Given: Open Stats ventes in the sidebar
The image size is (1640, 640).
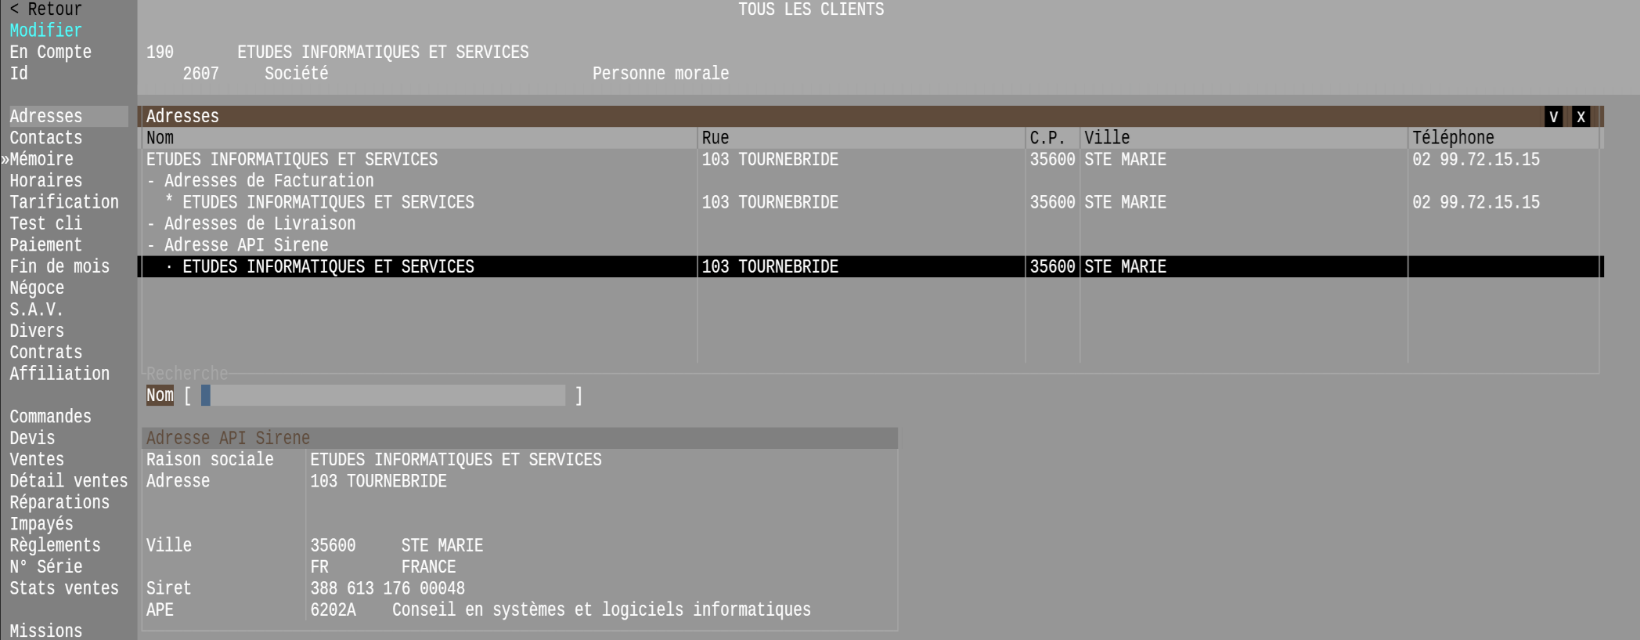Looking at the screenshot, I should [x=64, y=588].
